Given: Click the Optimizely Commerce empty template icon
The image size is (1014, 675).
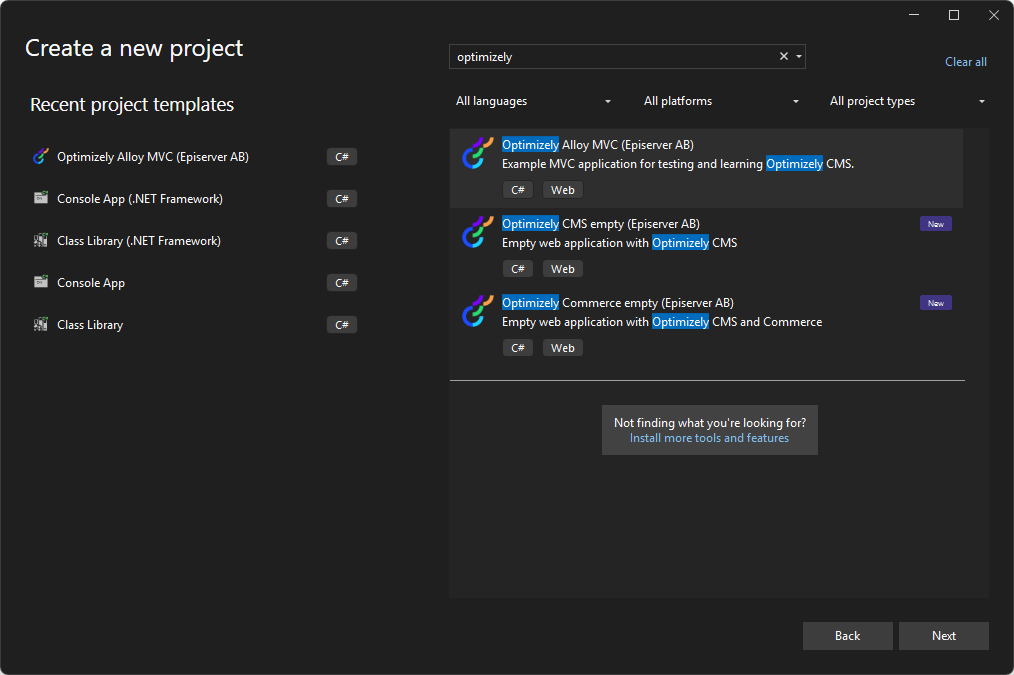Looking at the screenshot, I should (478, 311).
